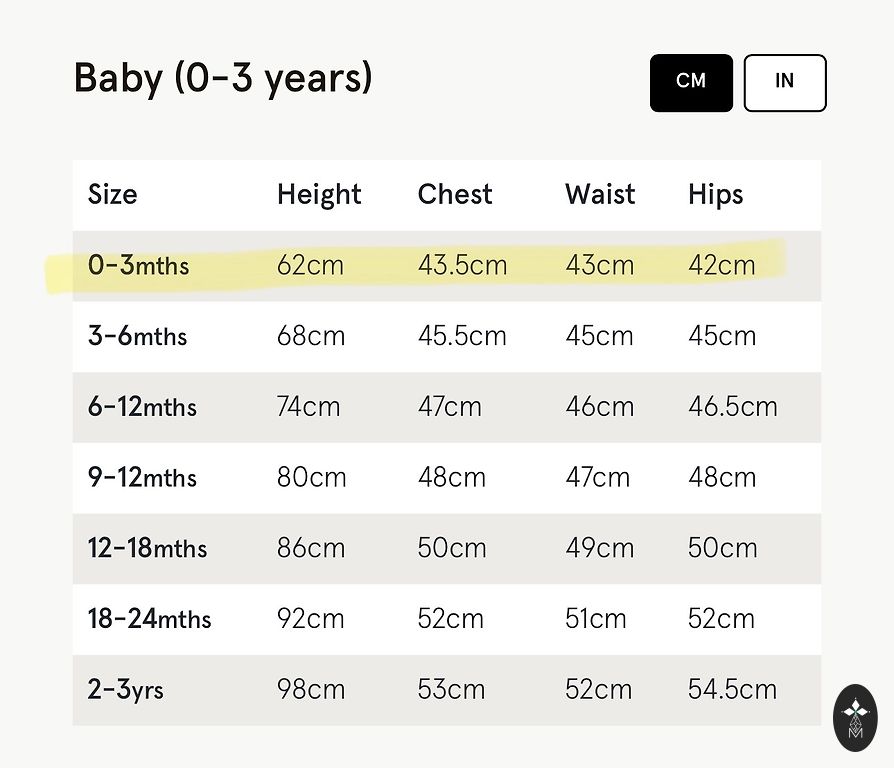Click the Height column header
The height and width of the screenshot is (768, 894).
[x=319, y=194]
